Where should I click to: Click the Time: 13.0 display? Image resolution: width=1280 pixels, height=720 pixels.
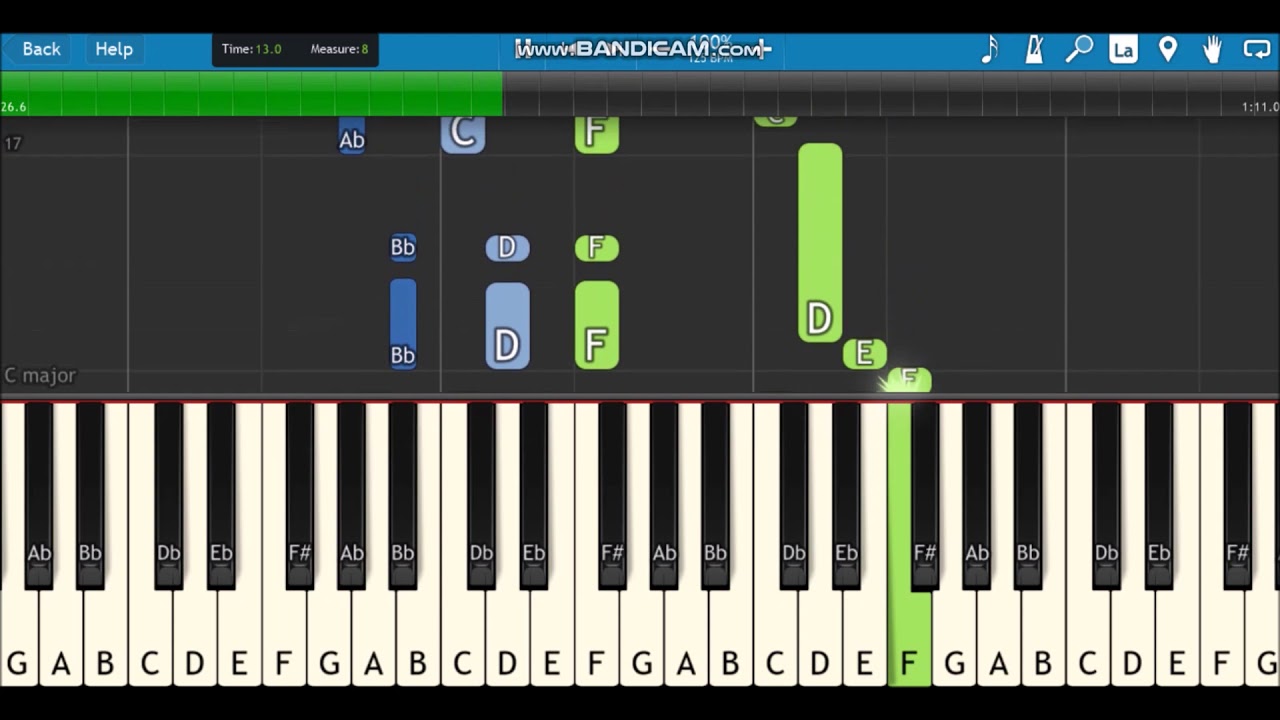pos(251,49)
